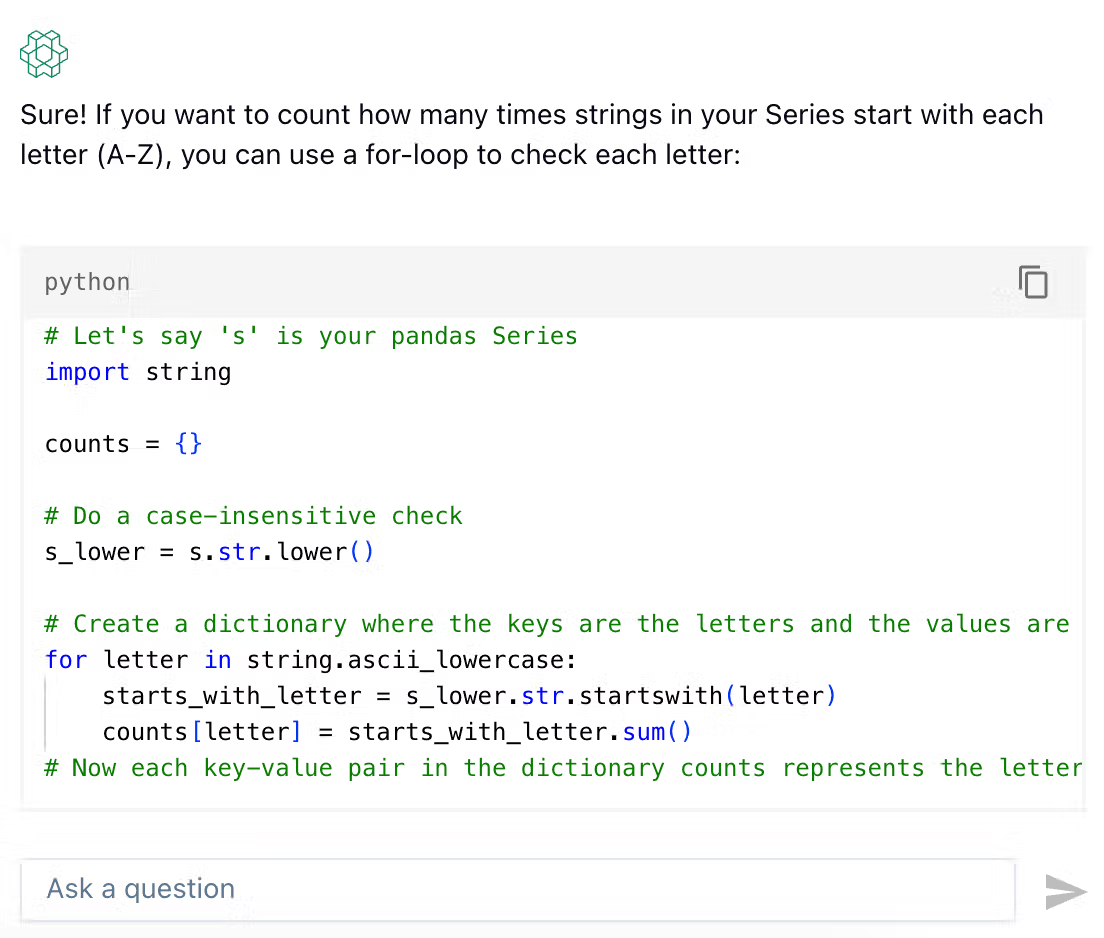Place cursor on the import string line
Viewport: 1104px width, 938px height.
pos(138,372)
